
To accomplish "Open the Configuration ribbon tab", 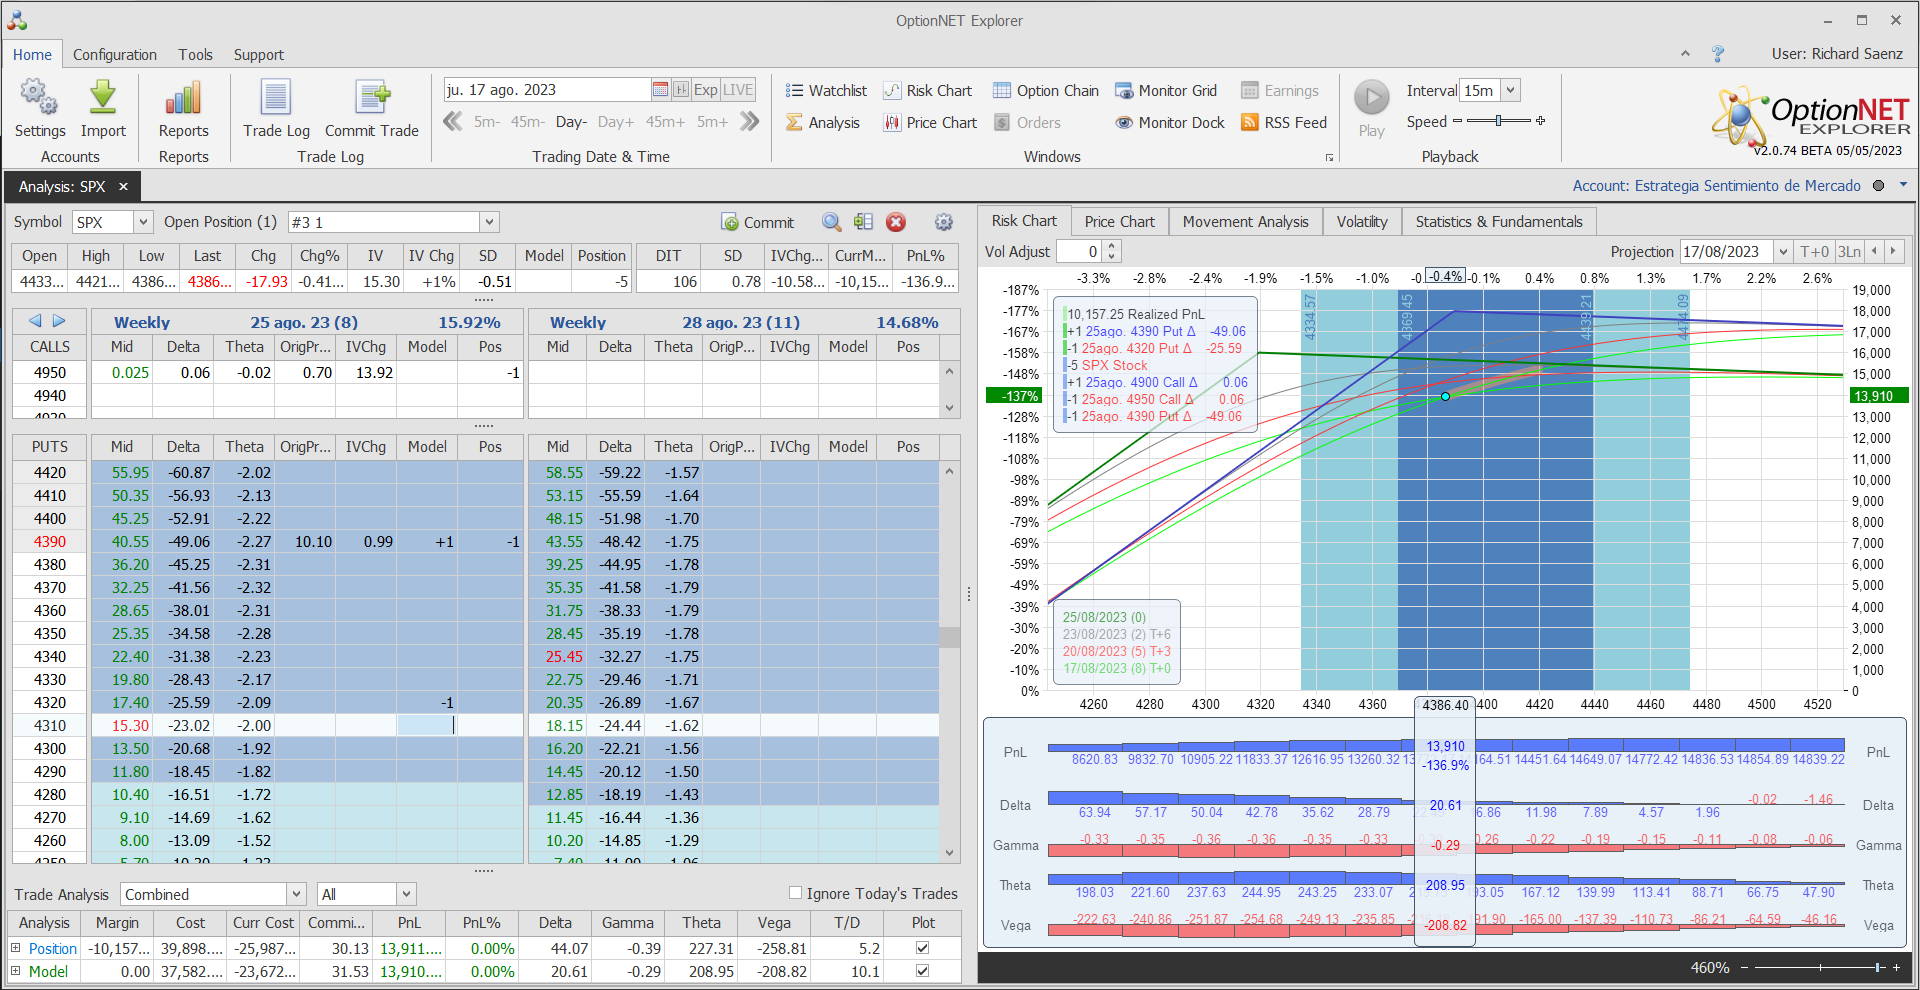I will click(114, 55).
